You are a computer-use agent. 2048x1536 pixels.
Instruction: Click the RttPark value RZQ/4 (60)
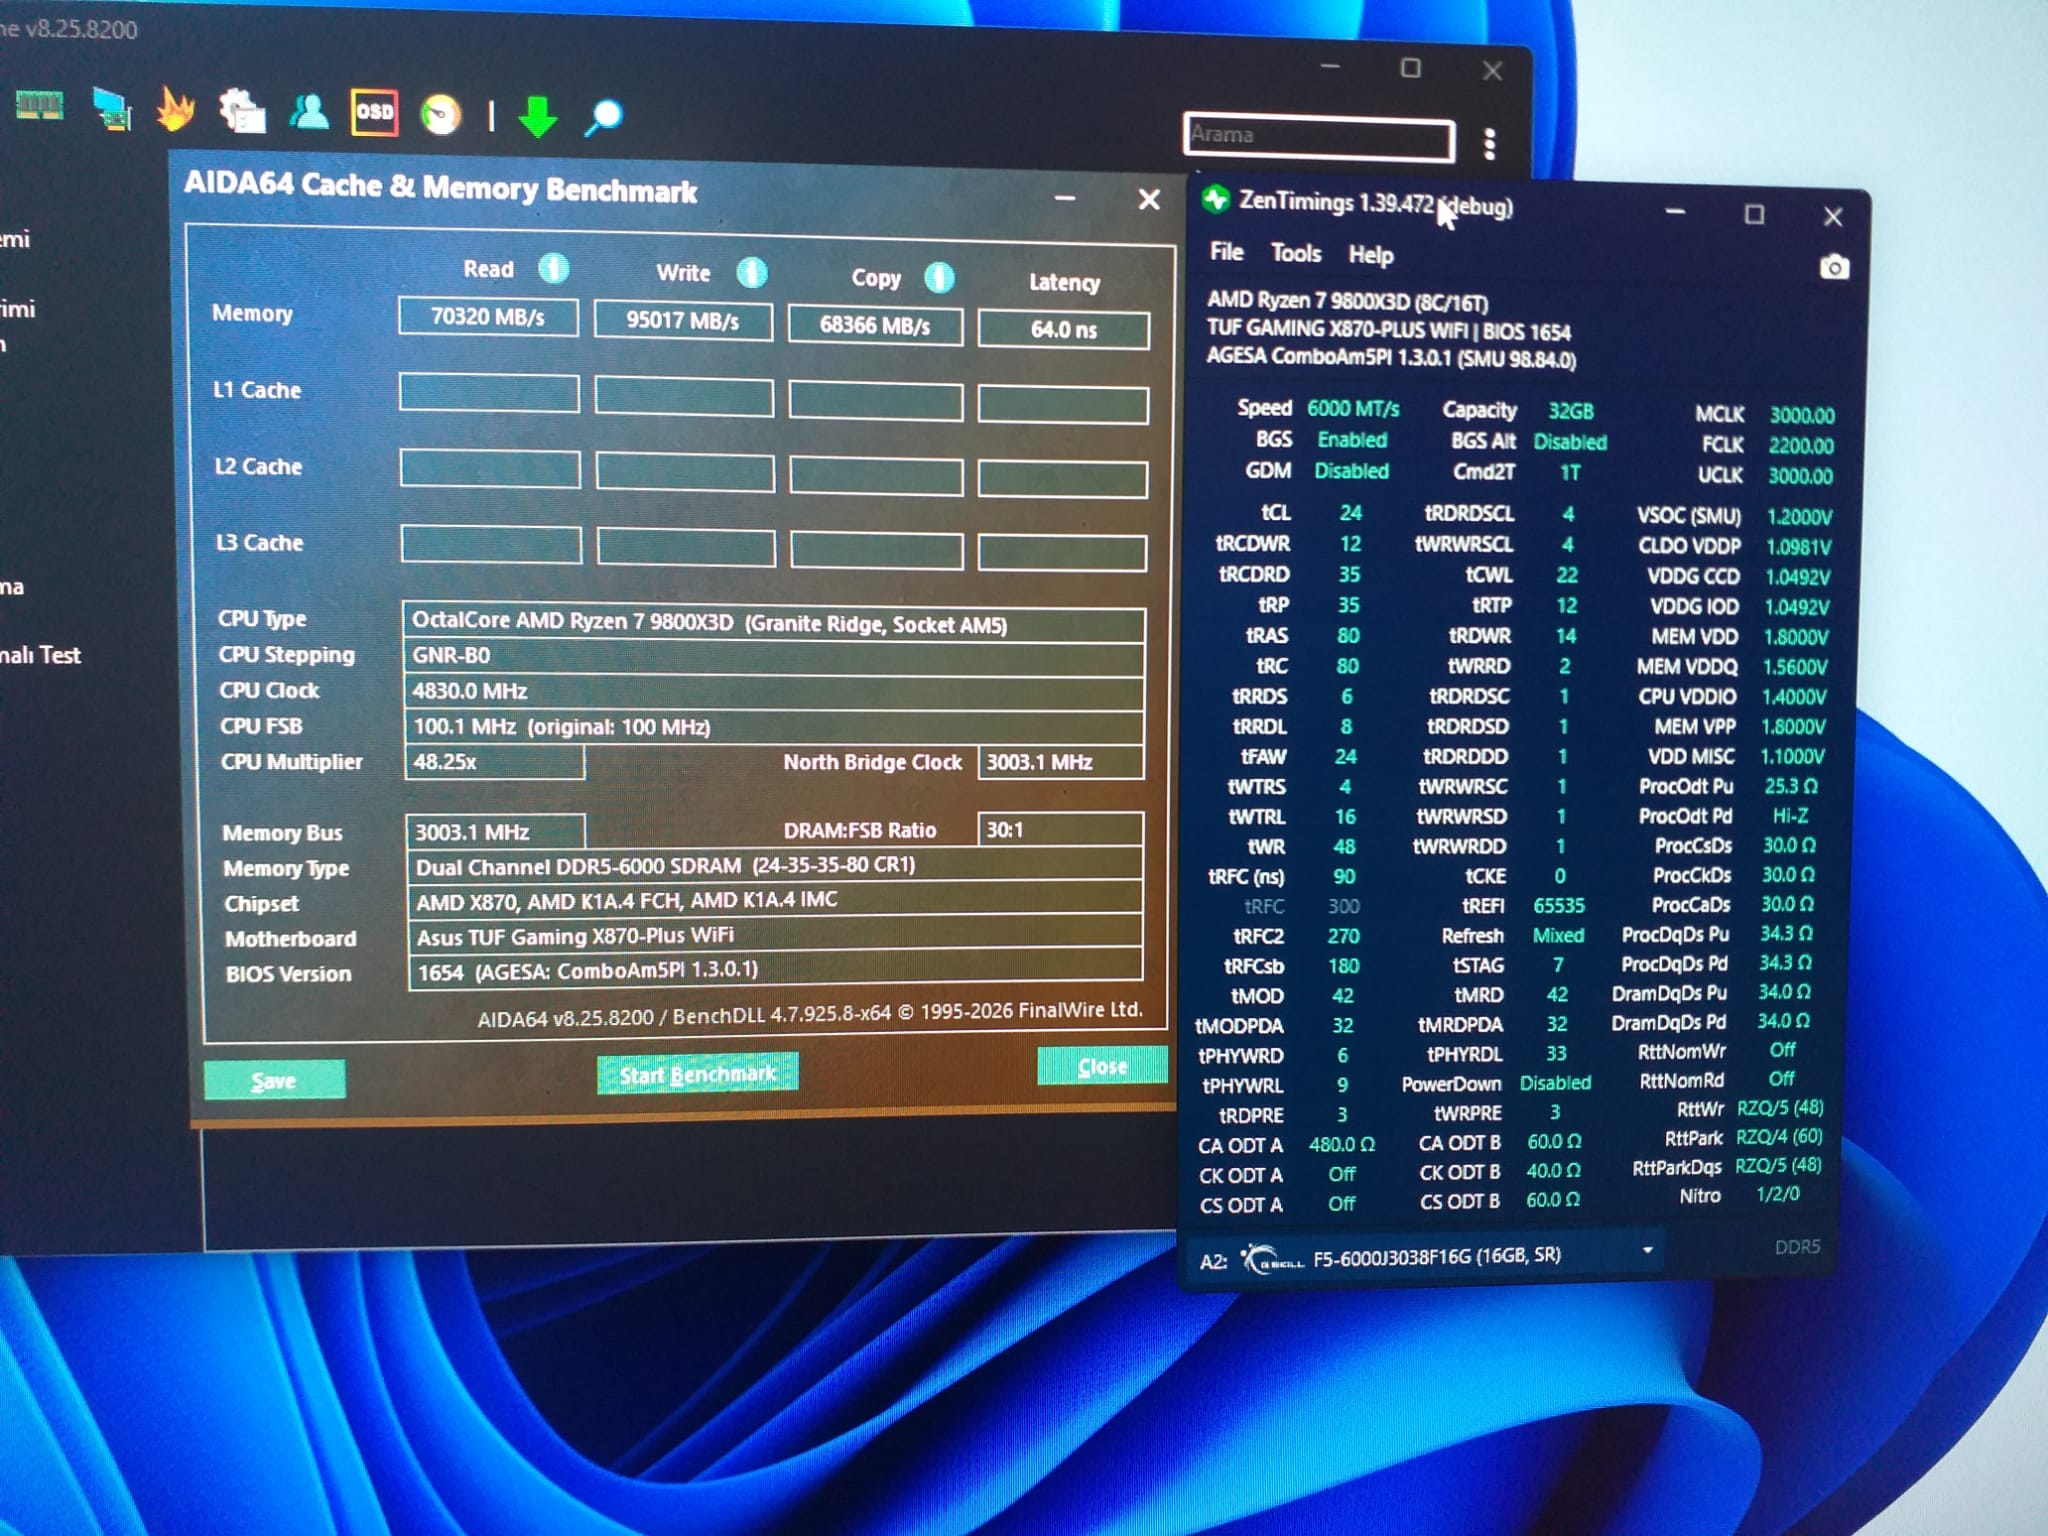click(x=1779, y=1137)
